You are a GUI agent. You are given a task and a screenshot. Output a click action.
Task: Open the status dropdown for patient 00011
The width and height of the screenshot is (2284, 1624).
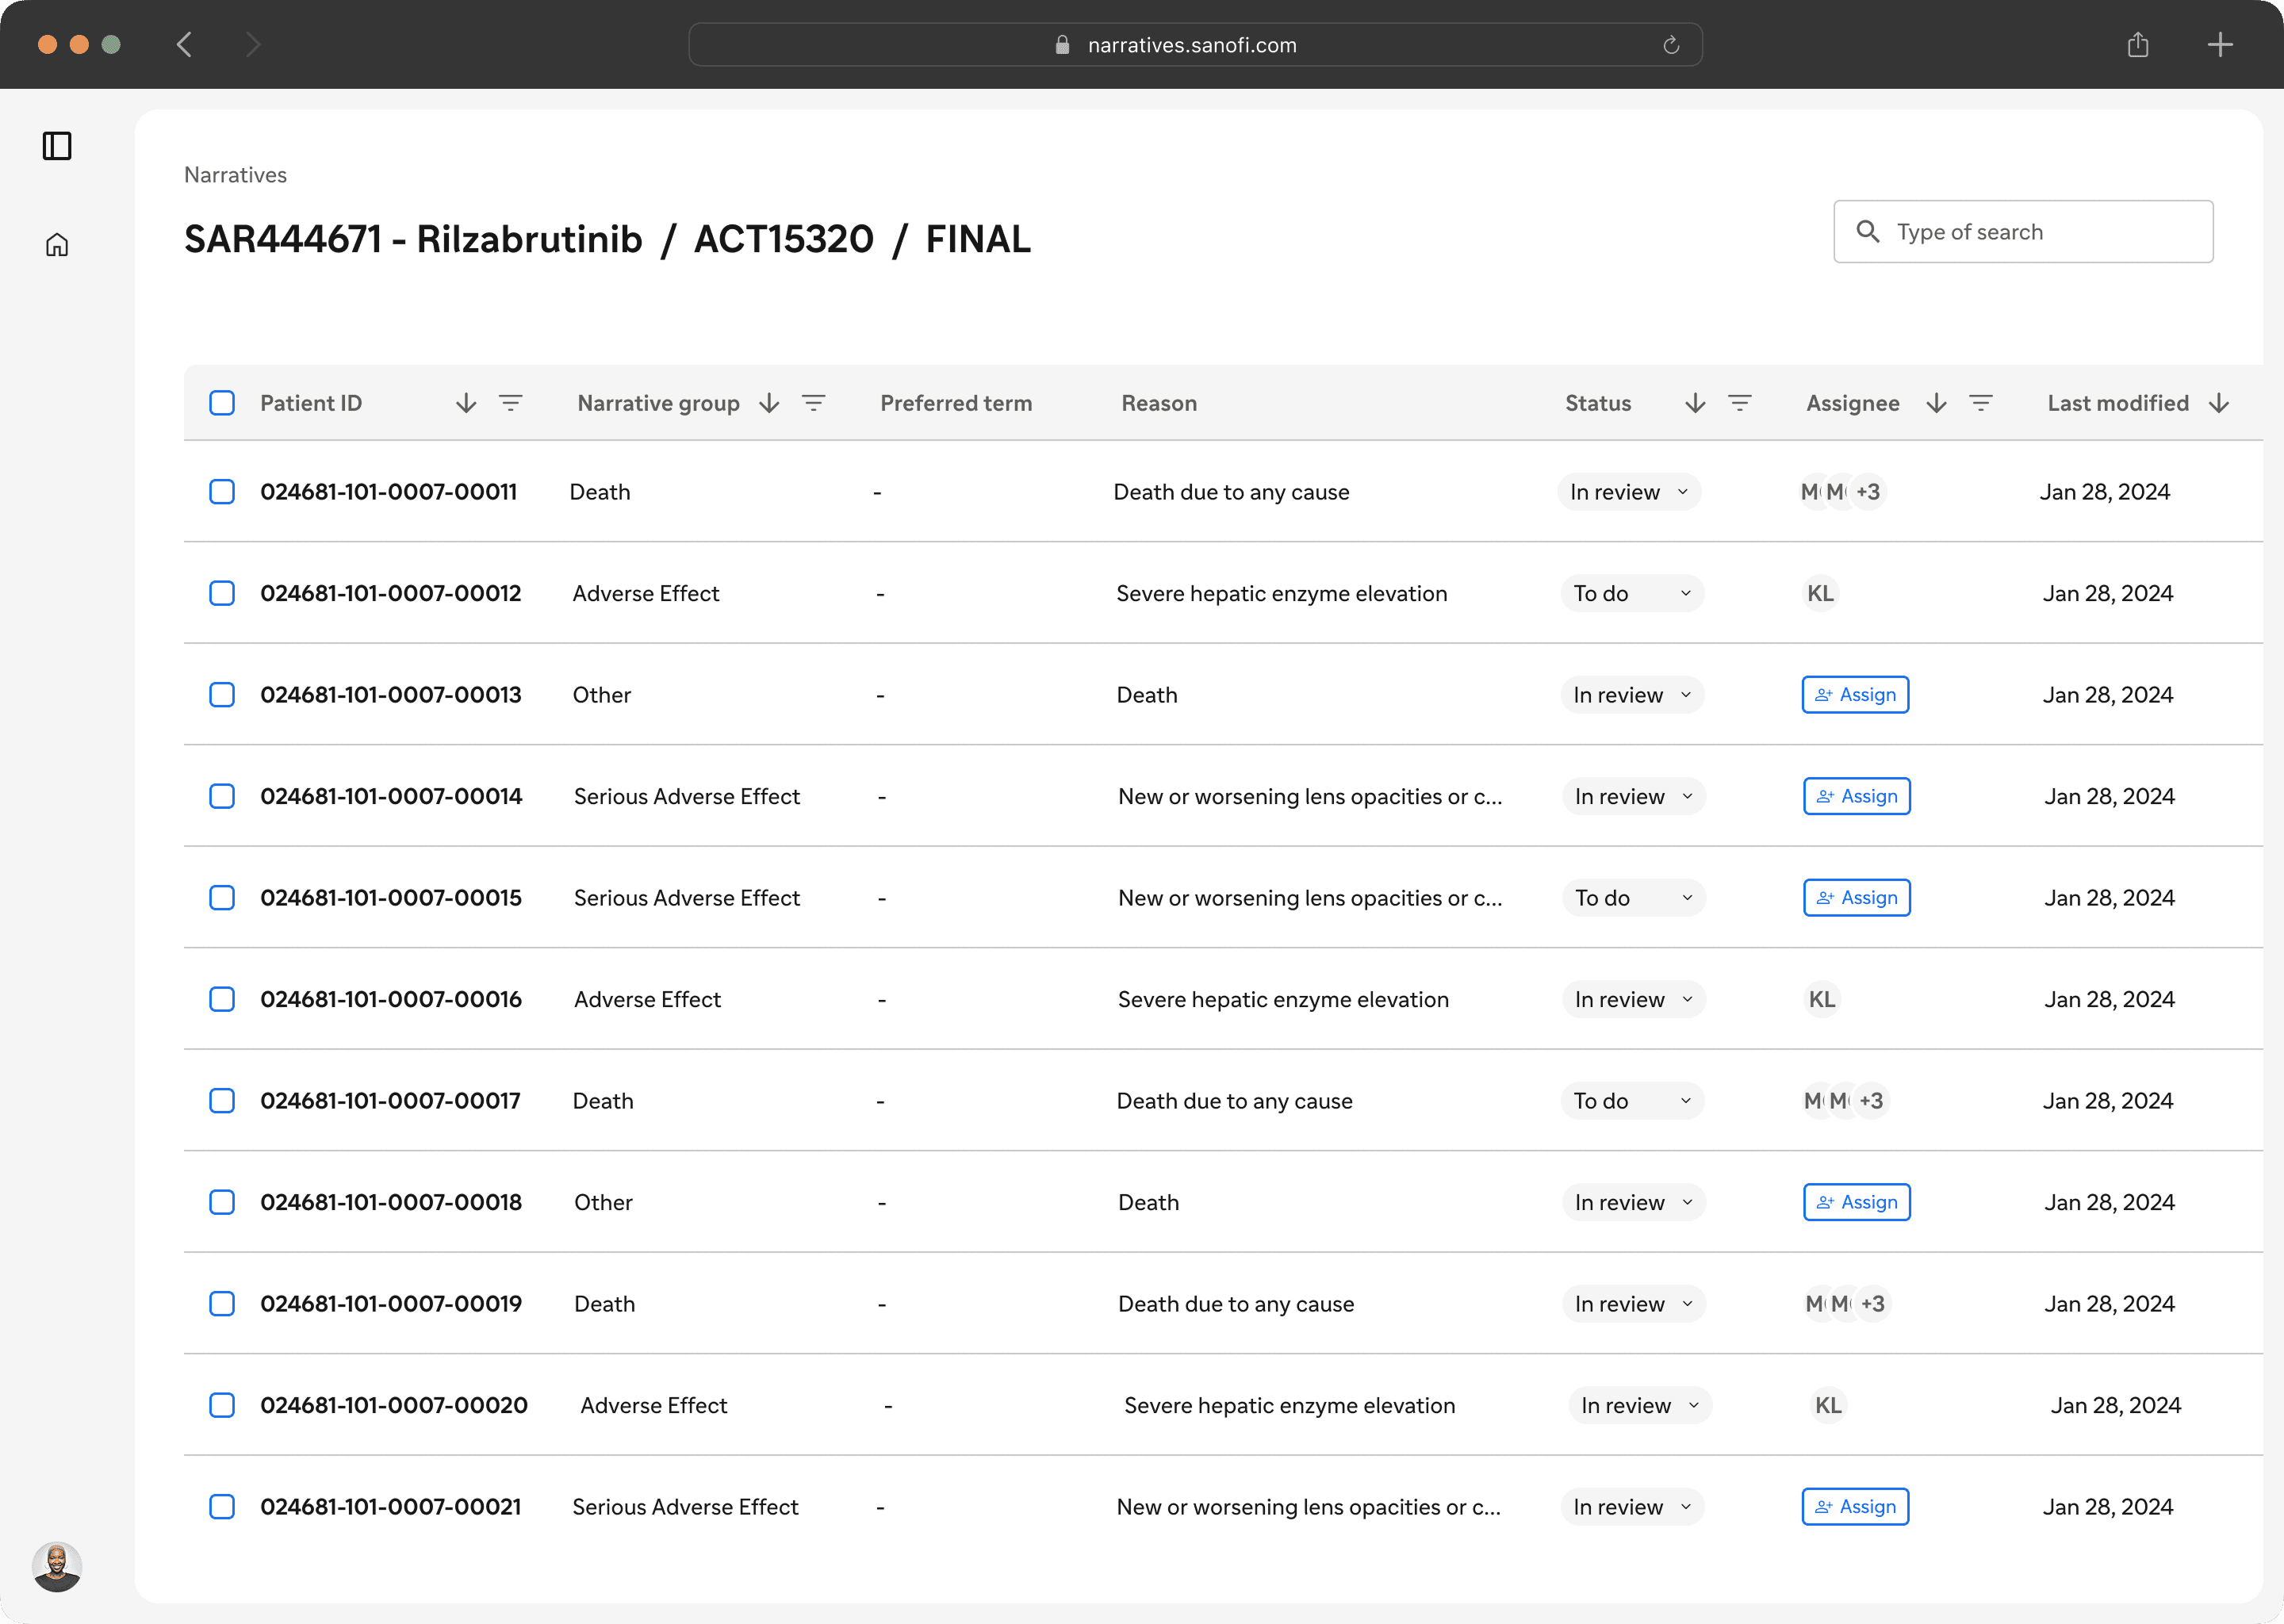[1628, 492]
